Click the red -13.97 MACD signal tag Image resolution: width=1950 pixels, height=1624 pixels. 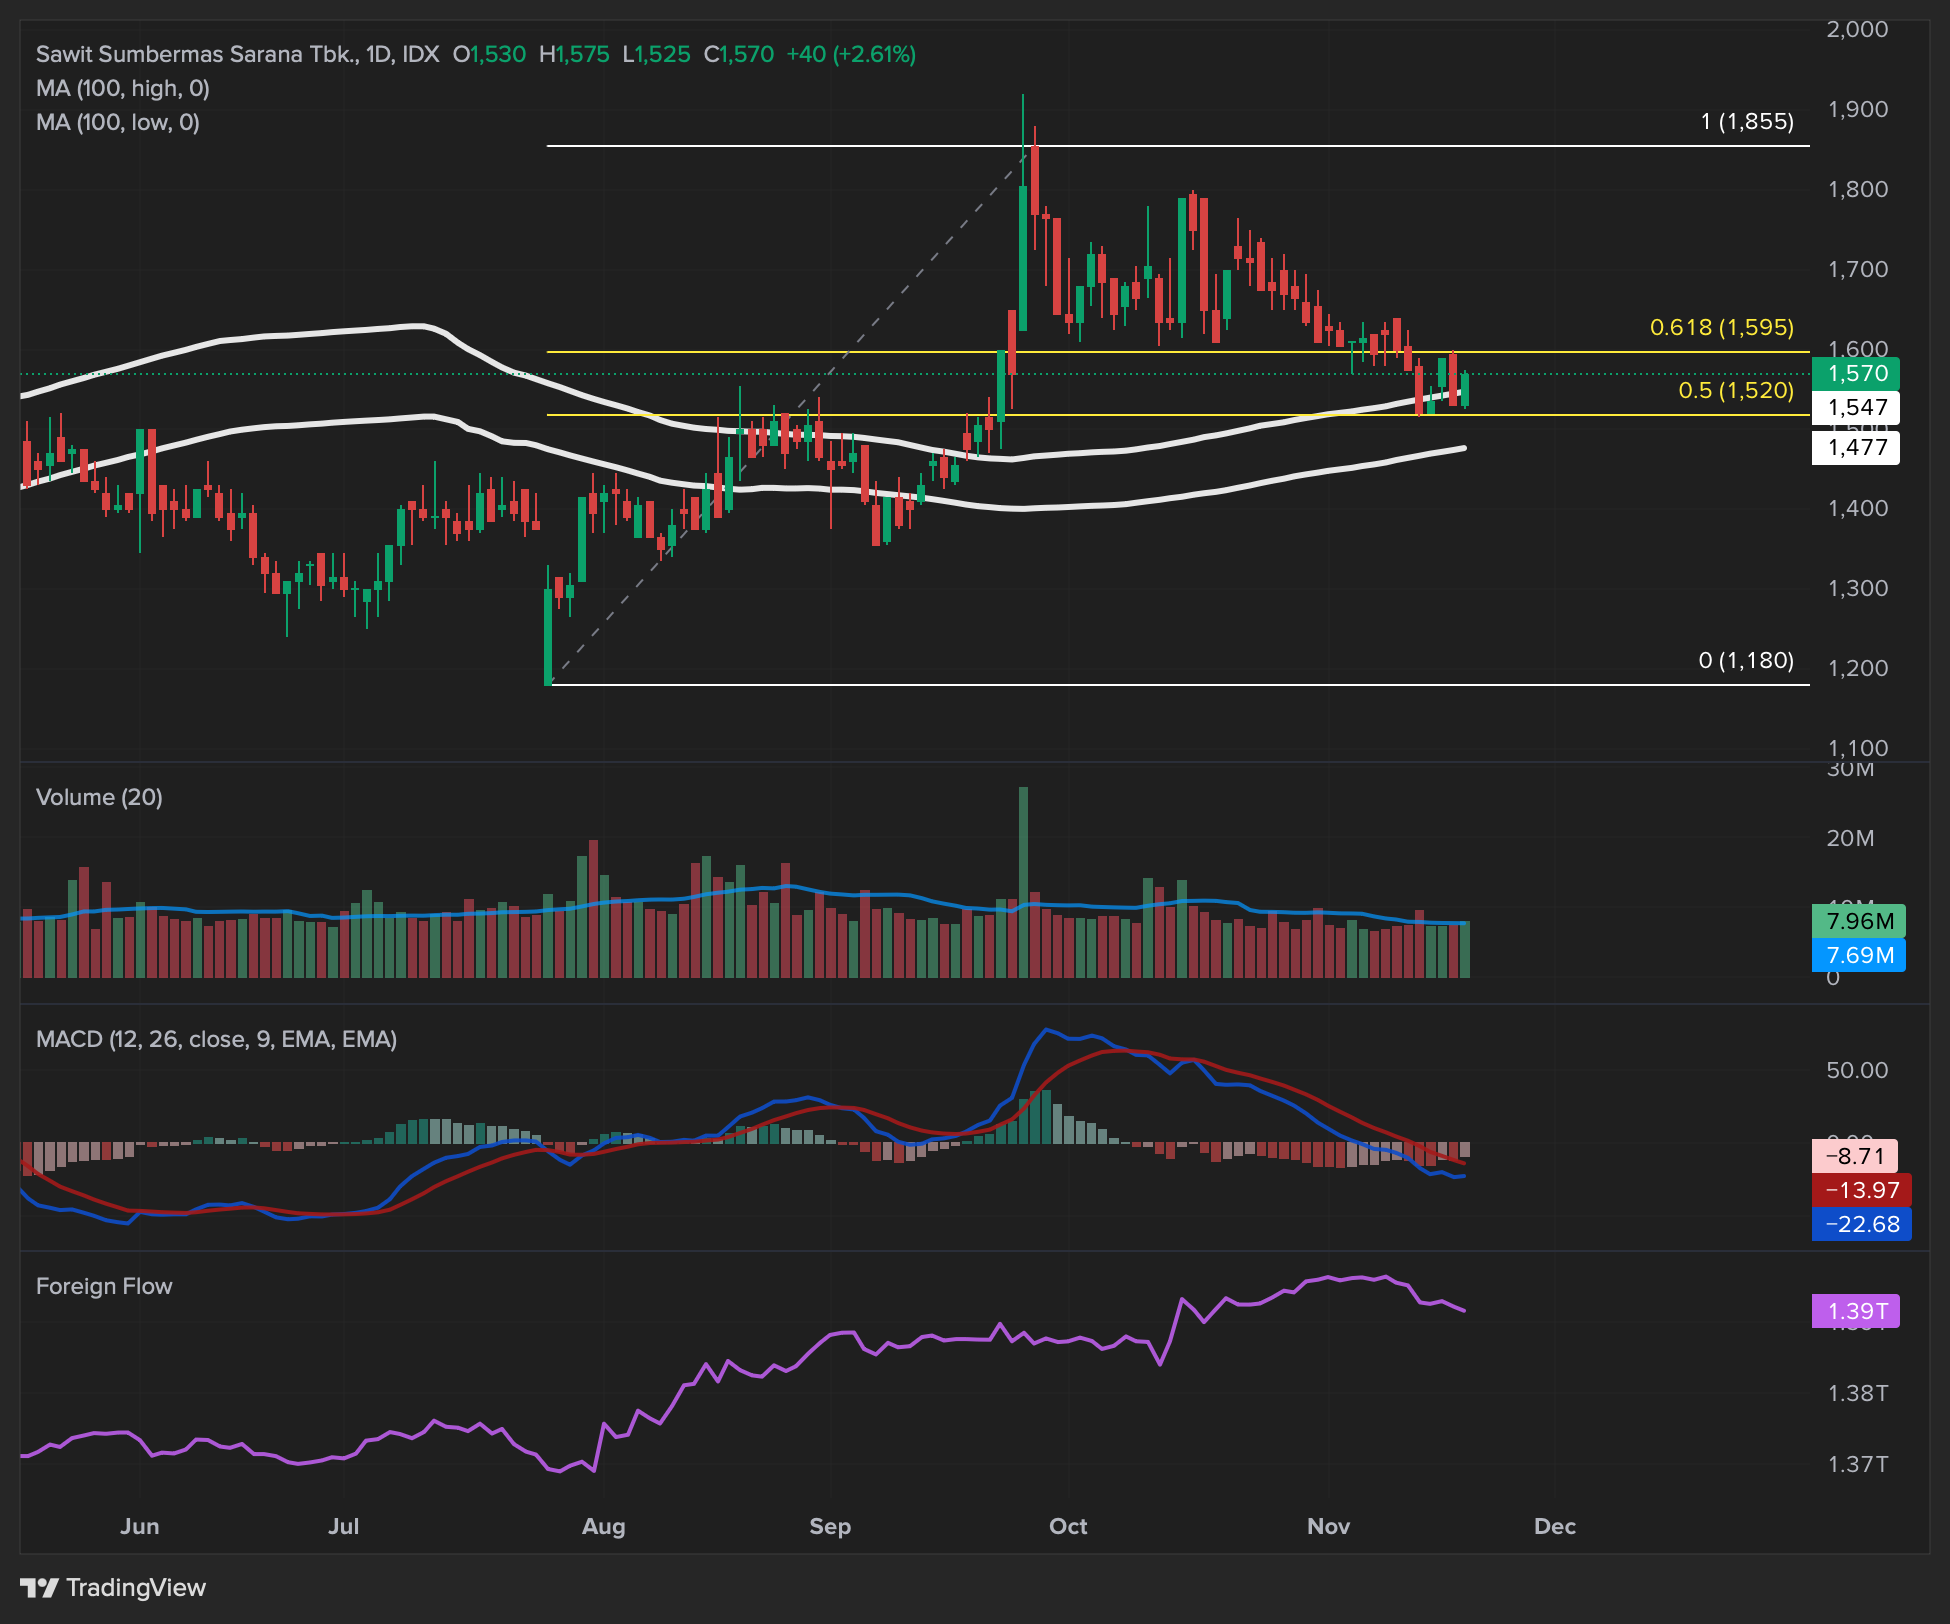point(1860,1190)
